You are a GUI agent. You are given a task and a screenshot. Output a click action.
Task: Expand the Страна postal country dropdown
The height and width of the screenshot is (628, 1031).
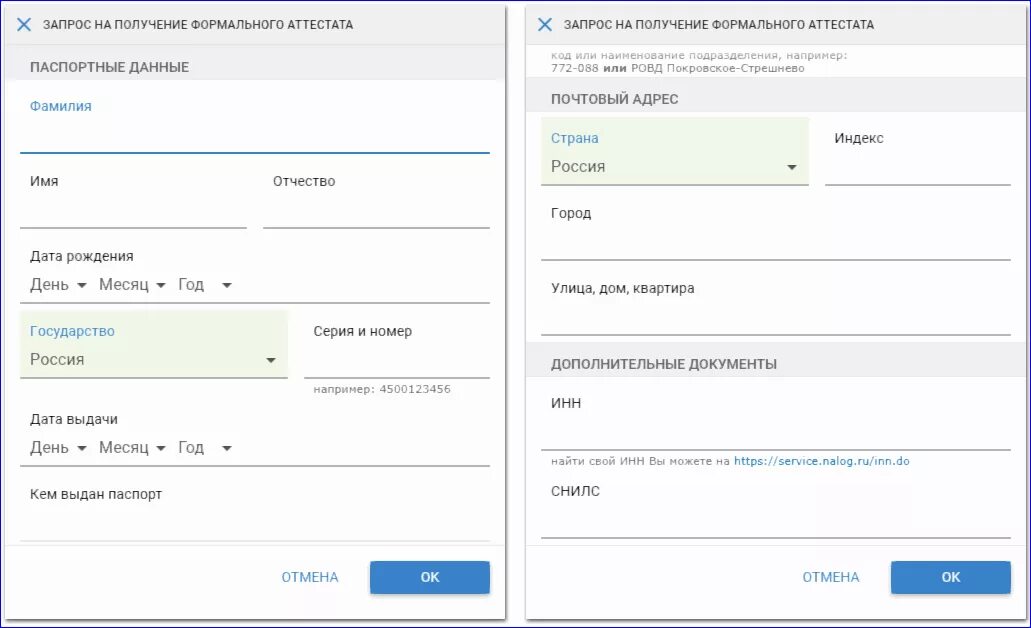point(674,167)
